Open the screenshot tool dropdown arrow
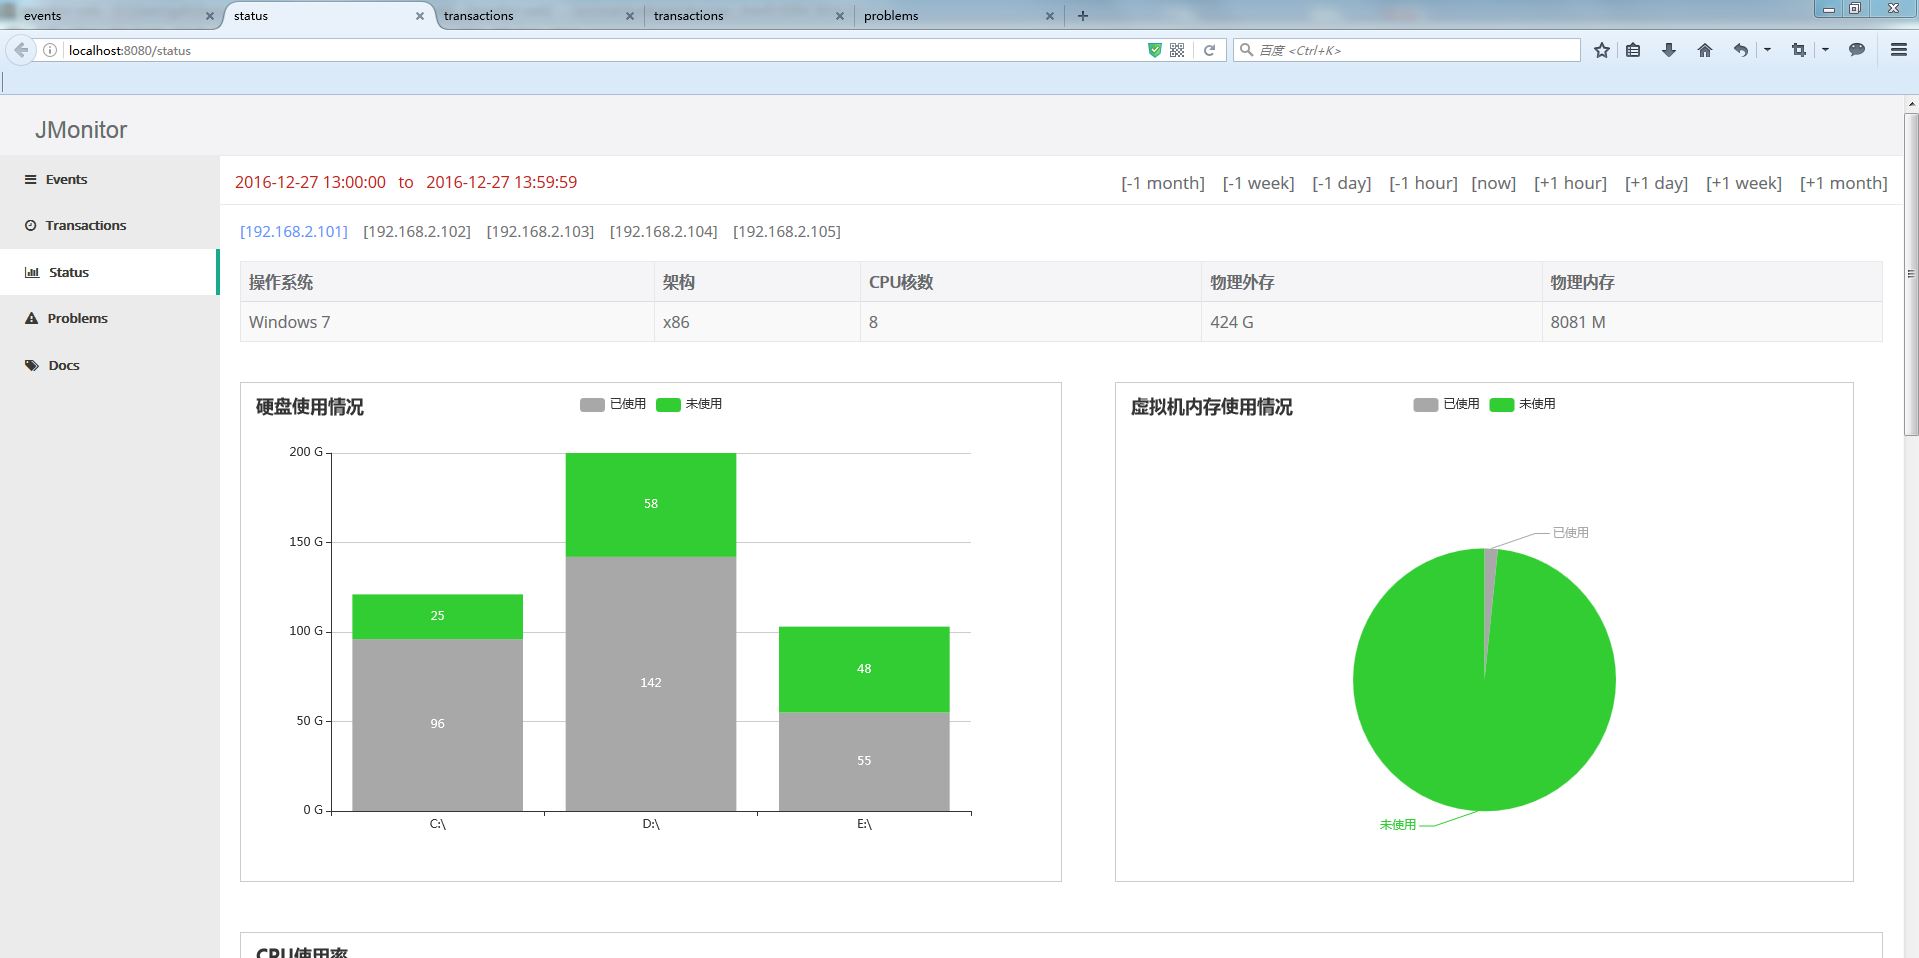This screenshot has width=1919, height=958. 1824,49
